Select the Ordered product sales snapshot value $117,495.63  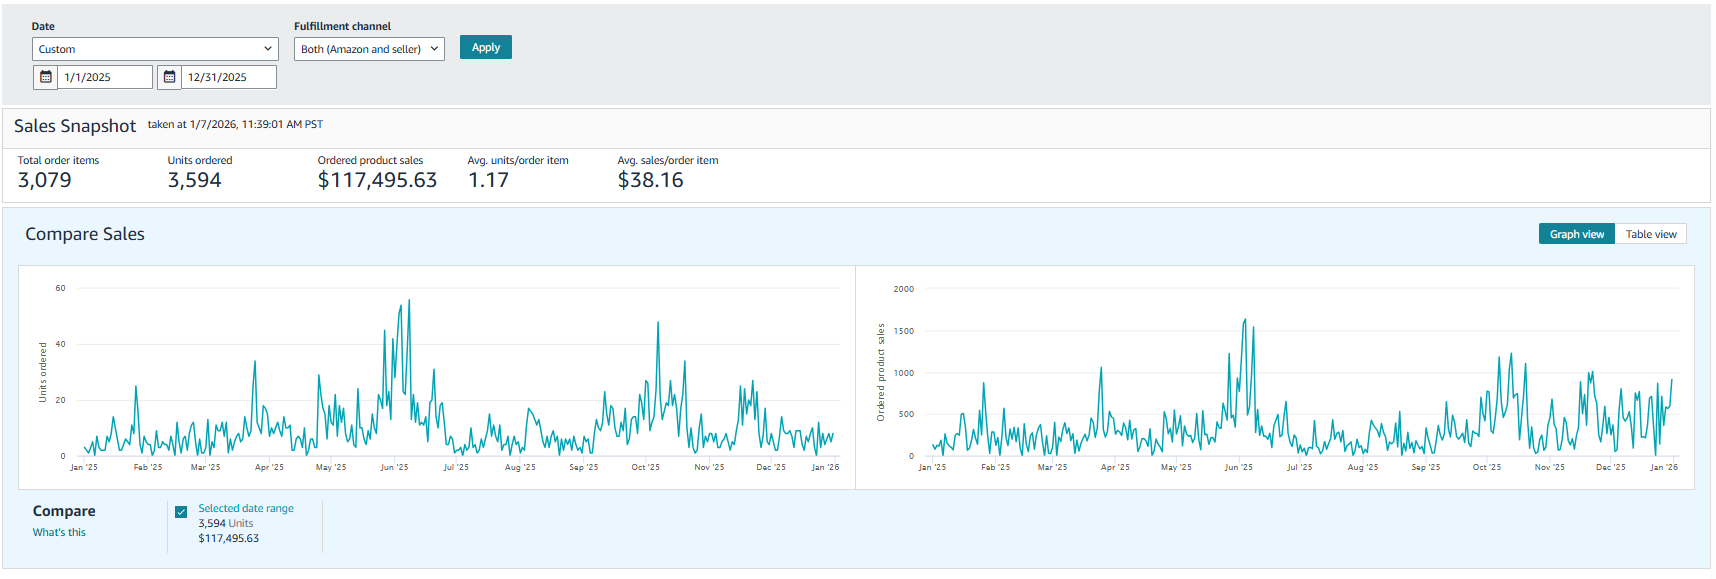(x=377, y=180)
